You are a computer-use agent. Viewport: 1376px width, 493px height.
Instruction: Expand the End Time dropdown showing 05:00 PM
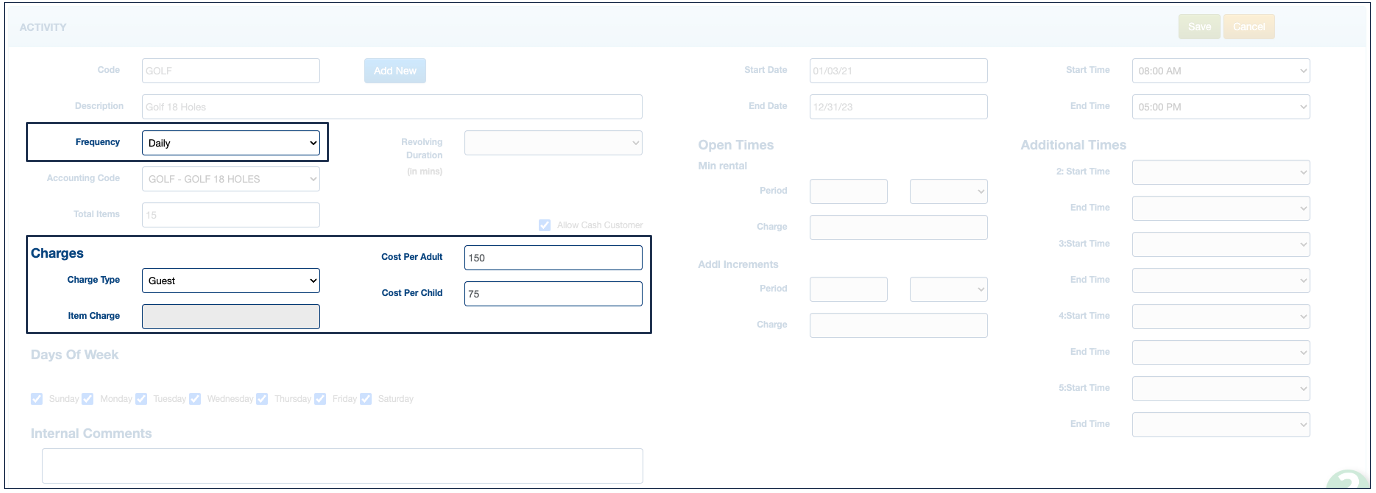(1220, 107)
